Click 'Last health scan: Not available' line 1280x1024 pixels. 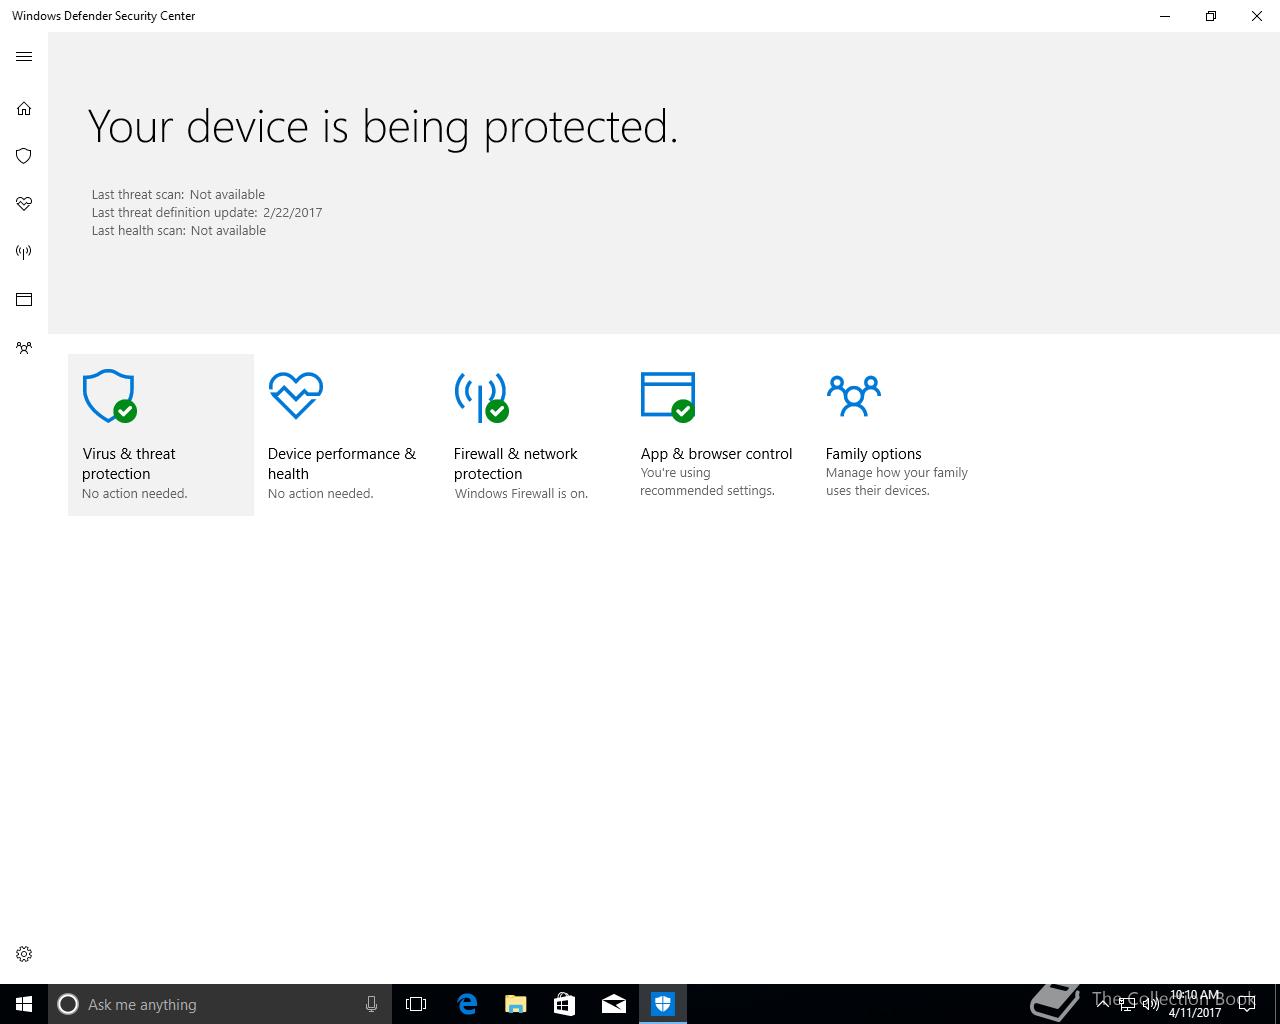tap(179, 231)
